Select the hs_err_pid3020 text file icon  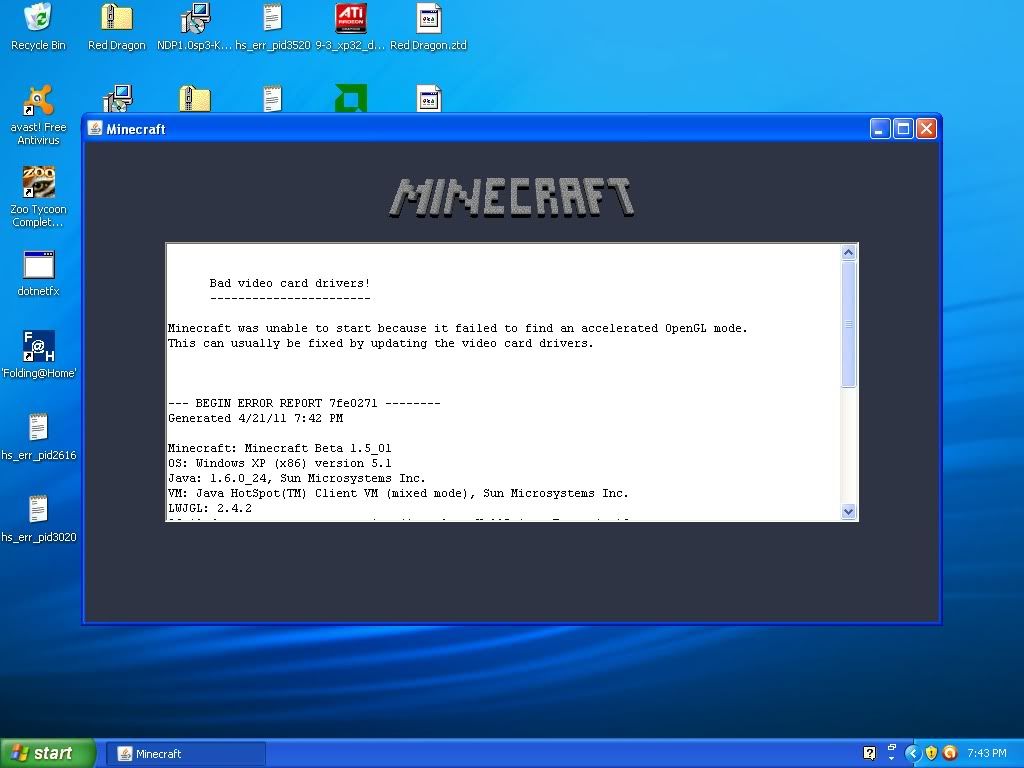click(38, 519)
